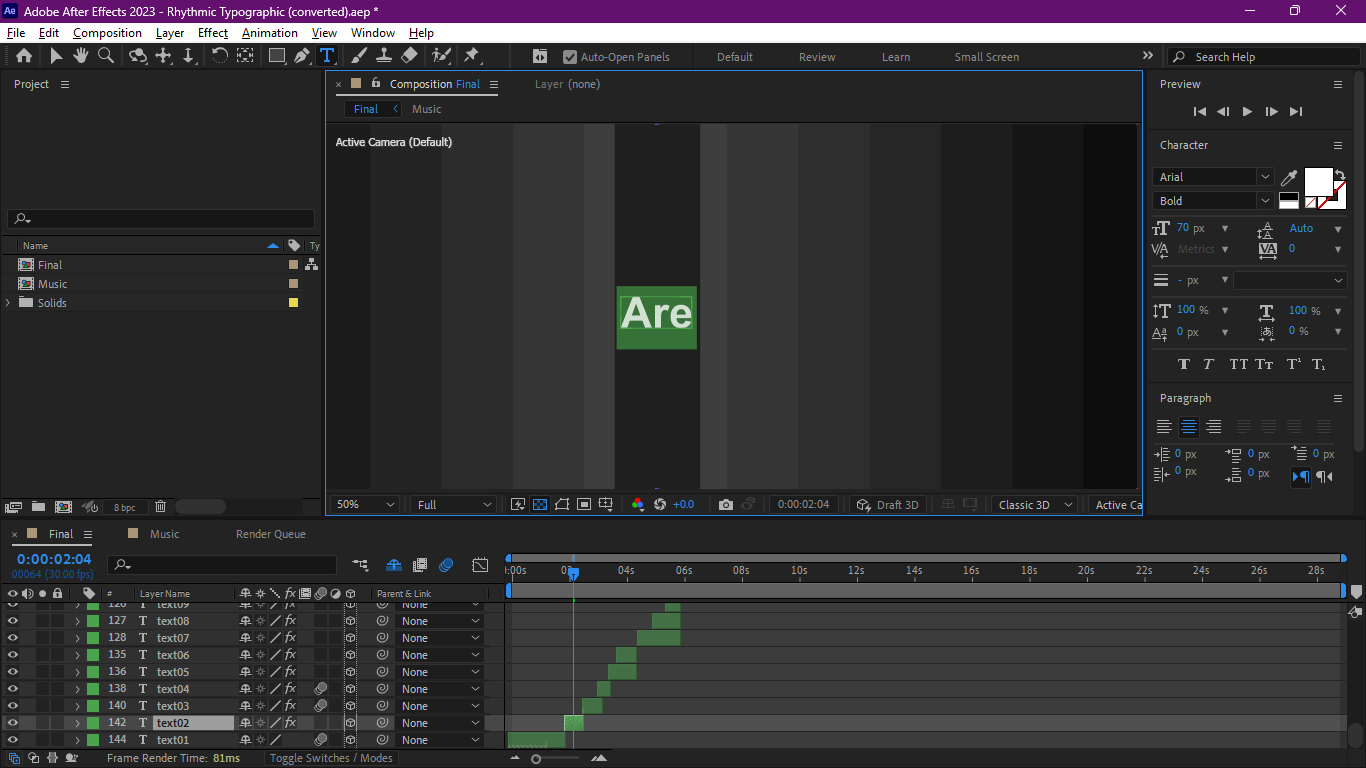Switch to Render Queue tab
Screen dimensions: 1366x768
click(271, 534)
